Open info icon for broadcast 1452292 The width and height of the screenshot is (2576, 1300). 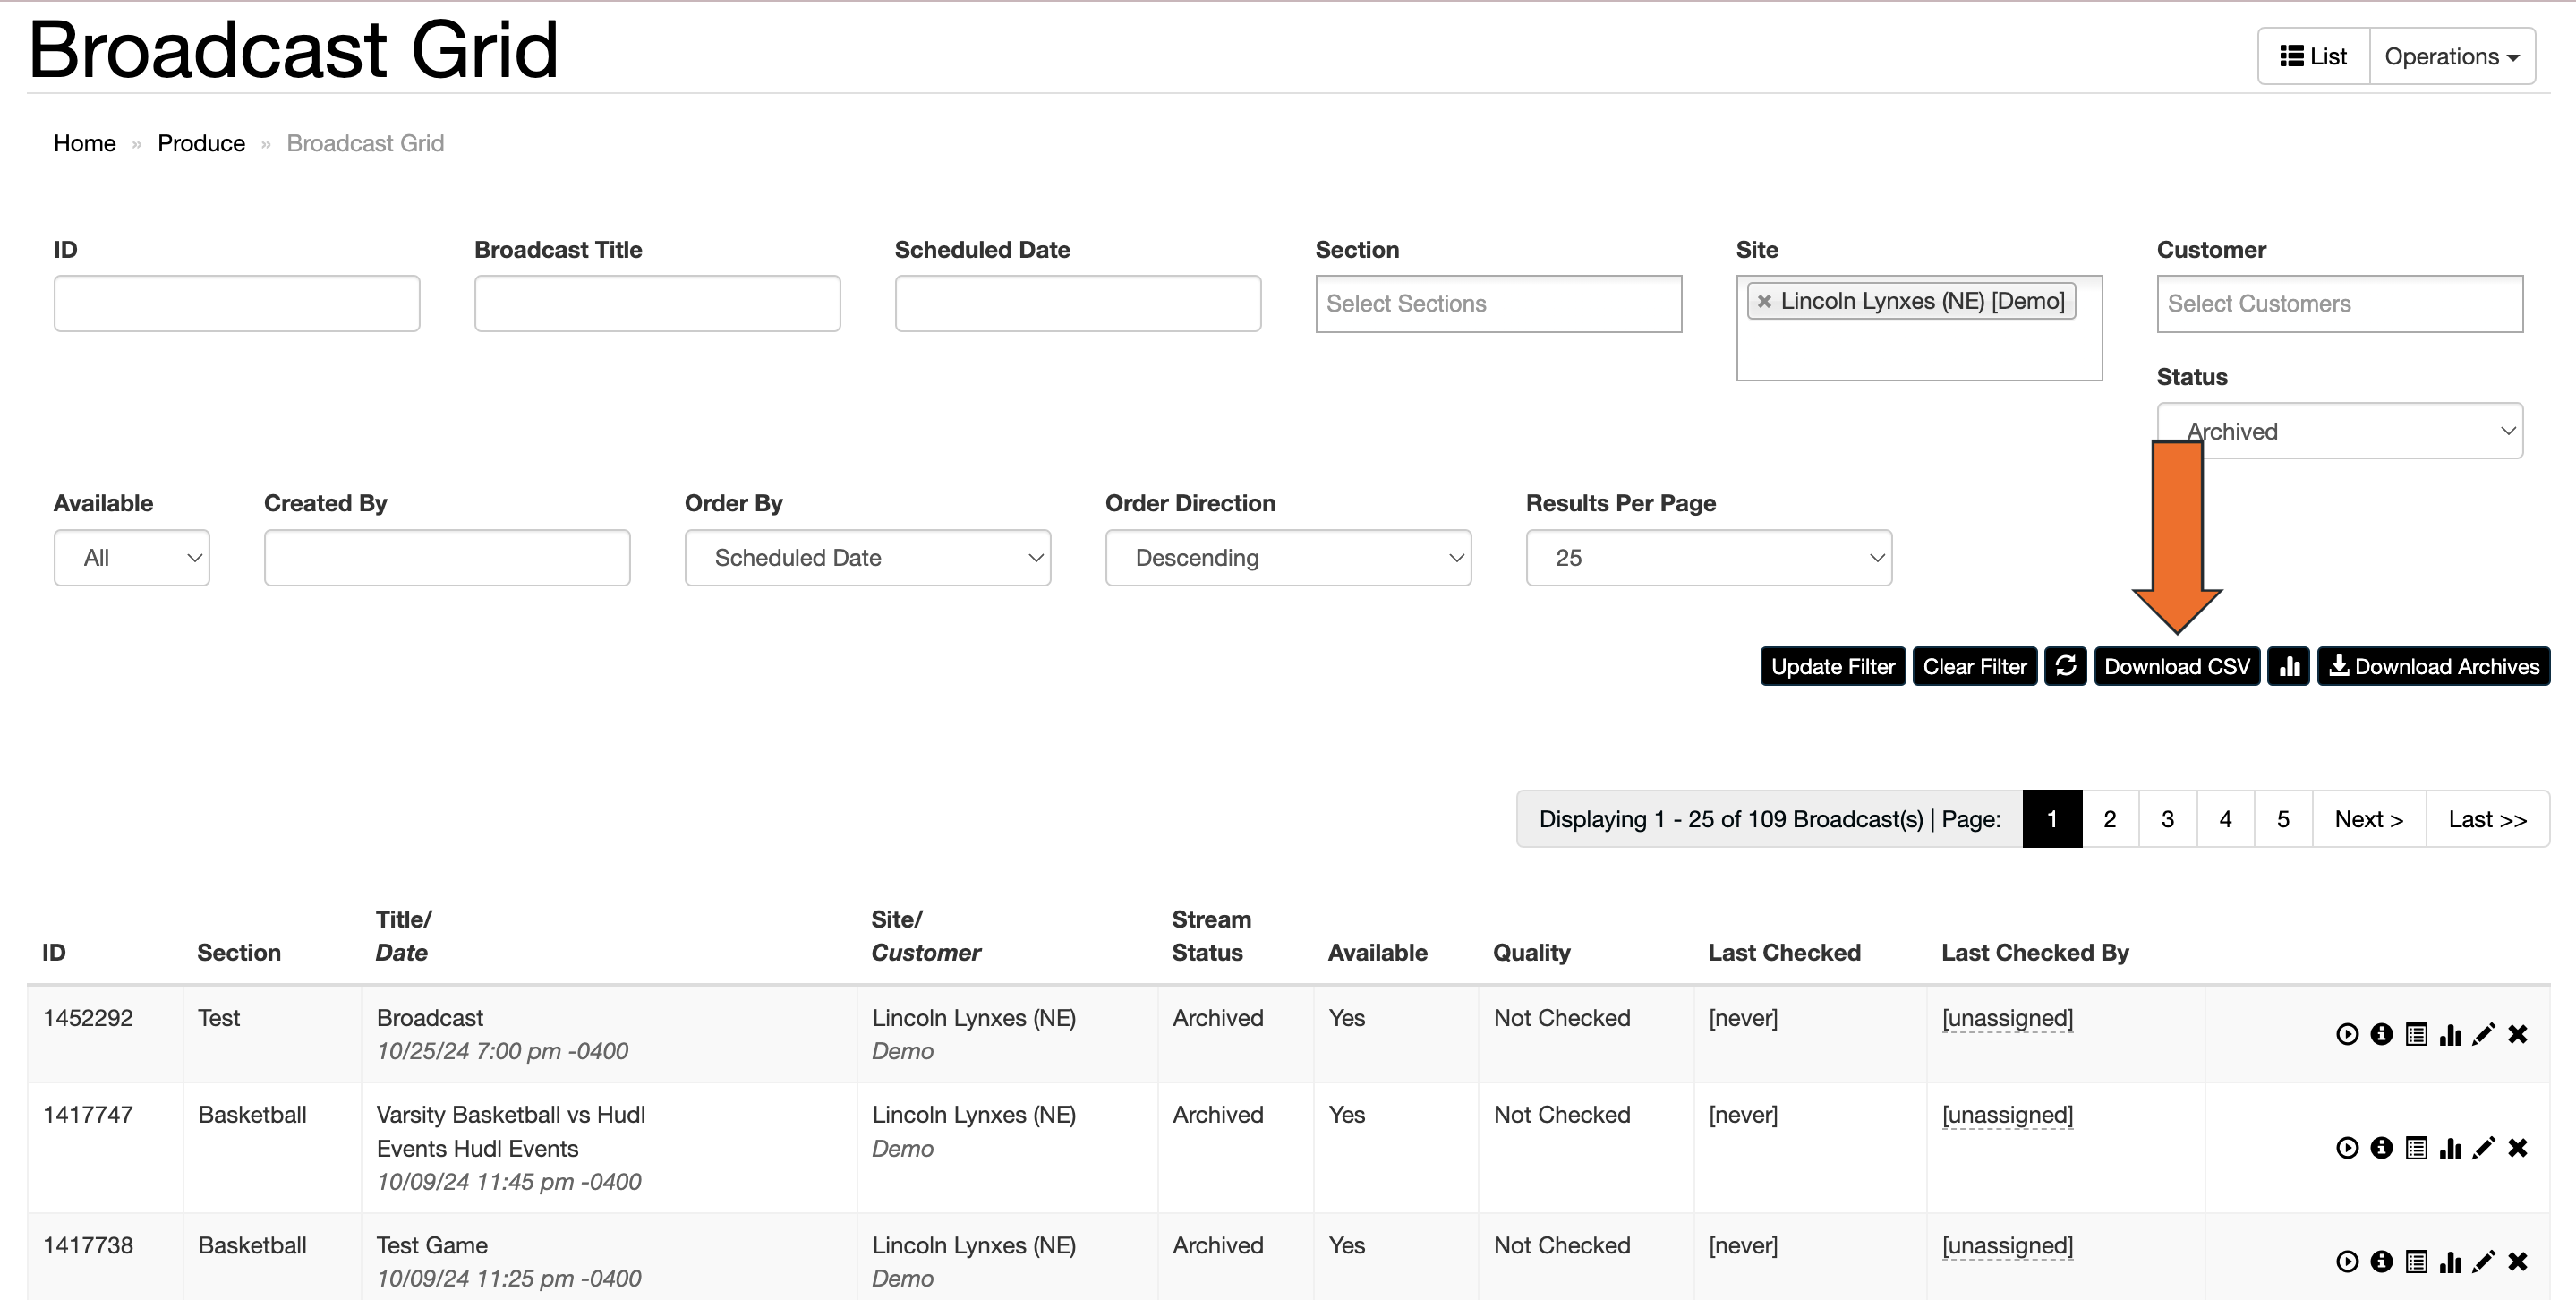pyautogui.click(x=2381, y=1034)
